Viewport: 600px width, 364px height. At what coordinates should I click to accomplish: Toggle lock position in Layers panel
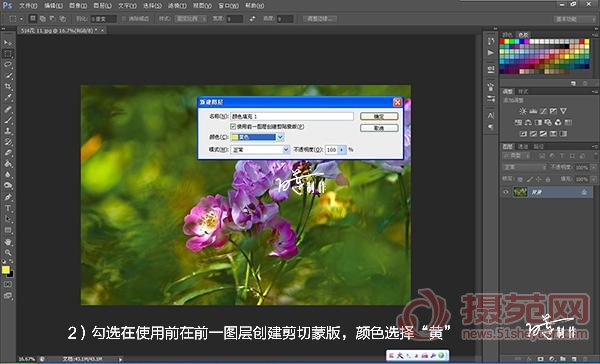pyautogui.click(x=539, y=179)
